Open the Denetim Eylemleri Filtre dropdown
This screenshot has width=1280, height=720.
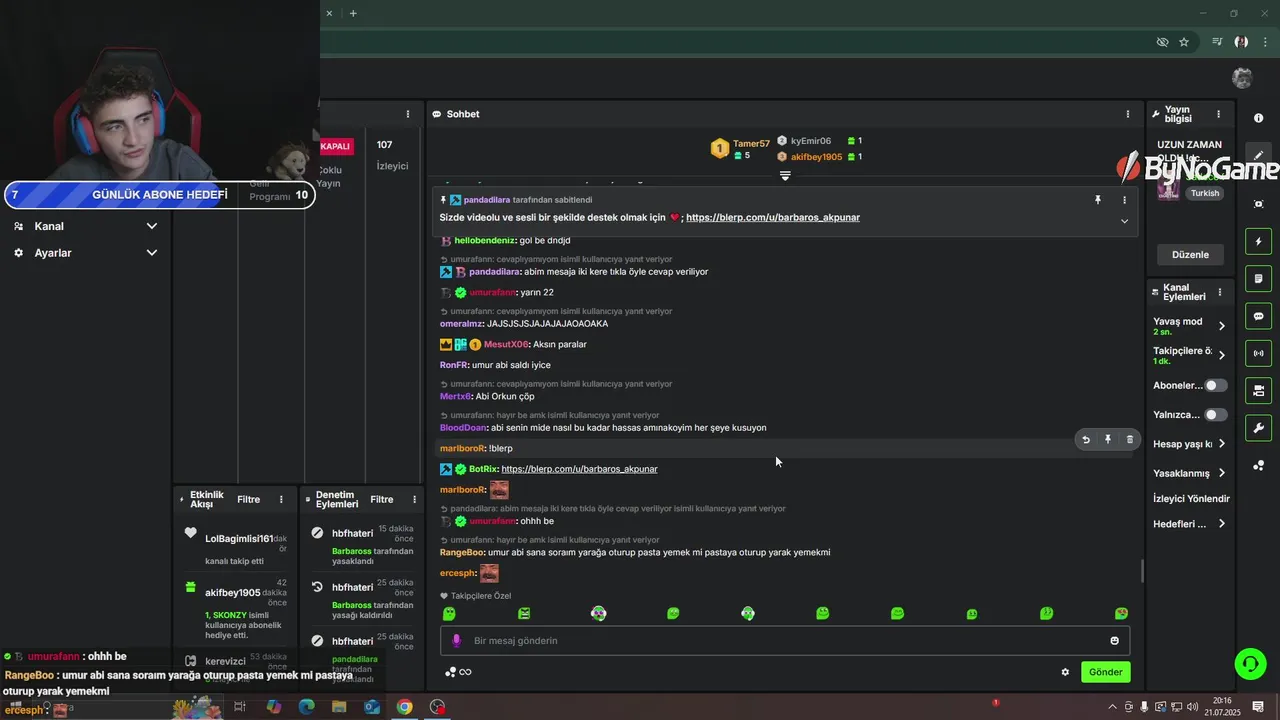click(x=382, y=499)
